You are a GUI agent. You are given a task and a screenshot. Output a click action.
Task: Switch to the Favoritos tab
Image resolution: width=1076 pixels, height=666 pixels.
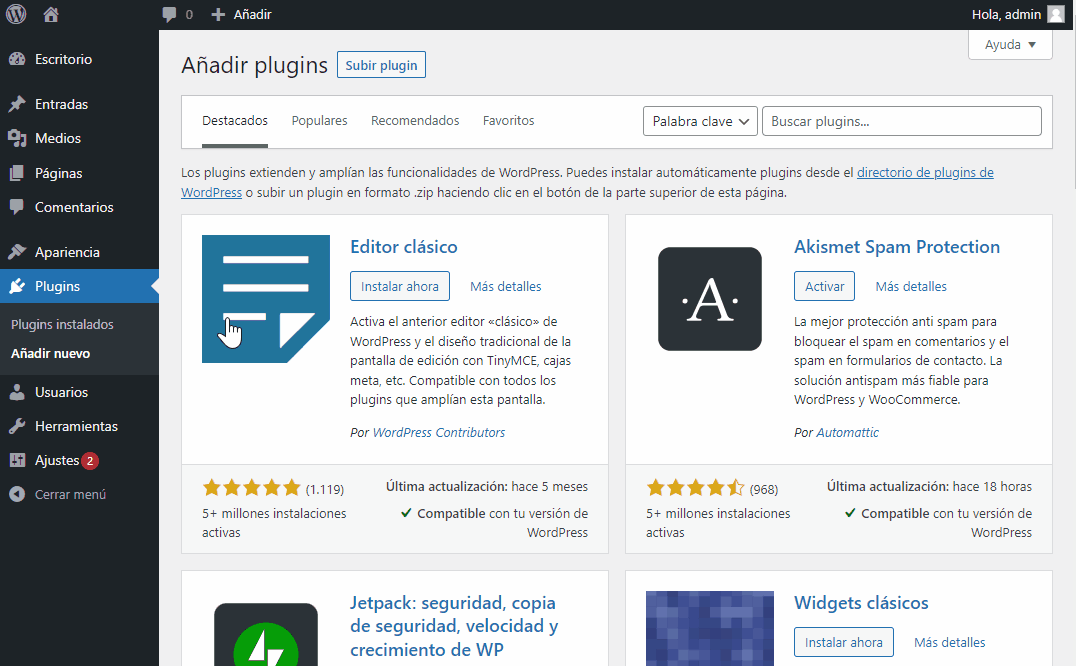[x=508, y=121]
